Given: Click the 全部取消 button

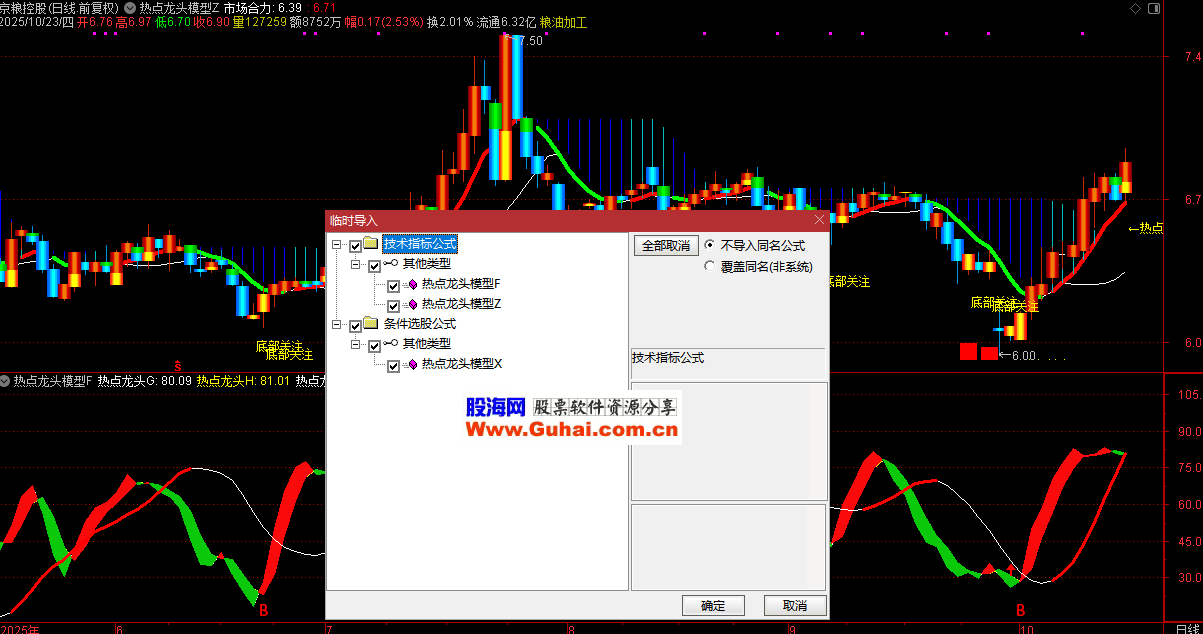Looking at the screenshot, I should [x=665, y=246].
